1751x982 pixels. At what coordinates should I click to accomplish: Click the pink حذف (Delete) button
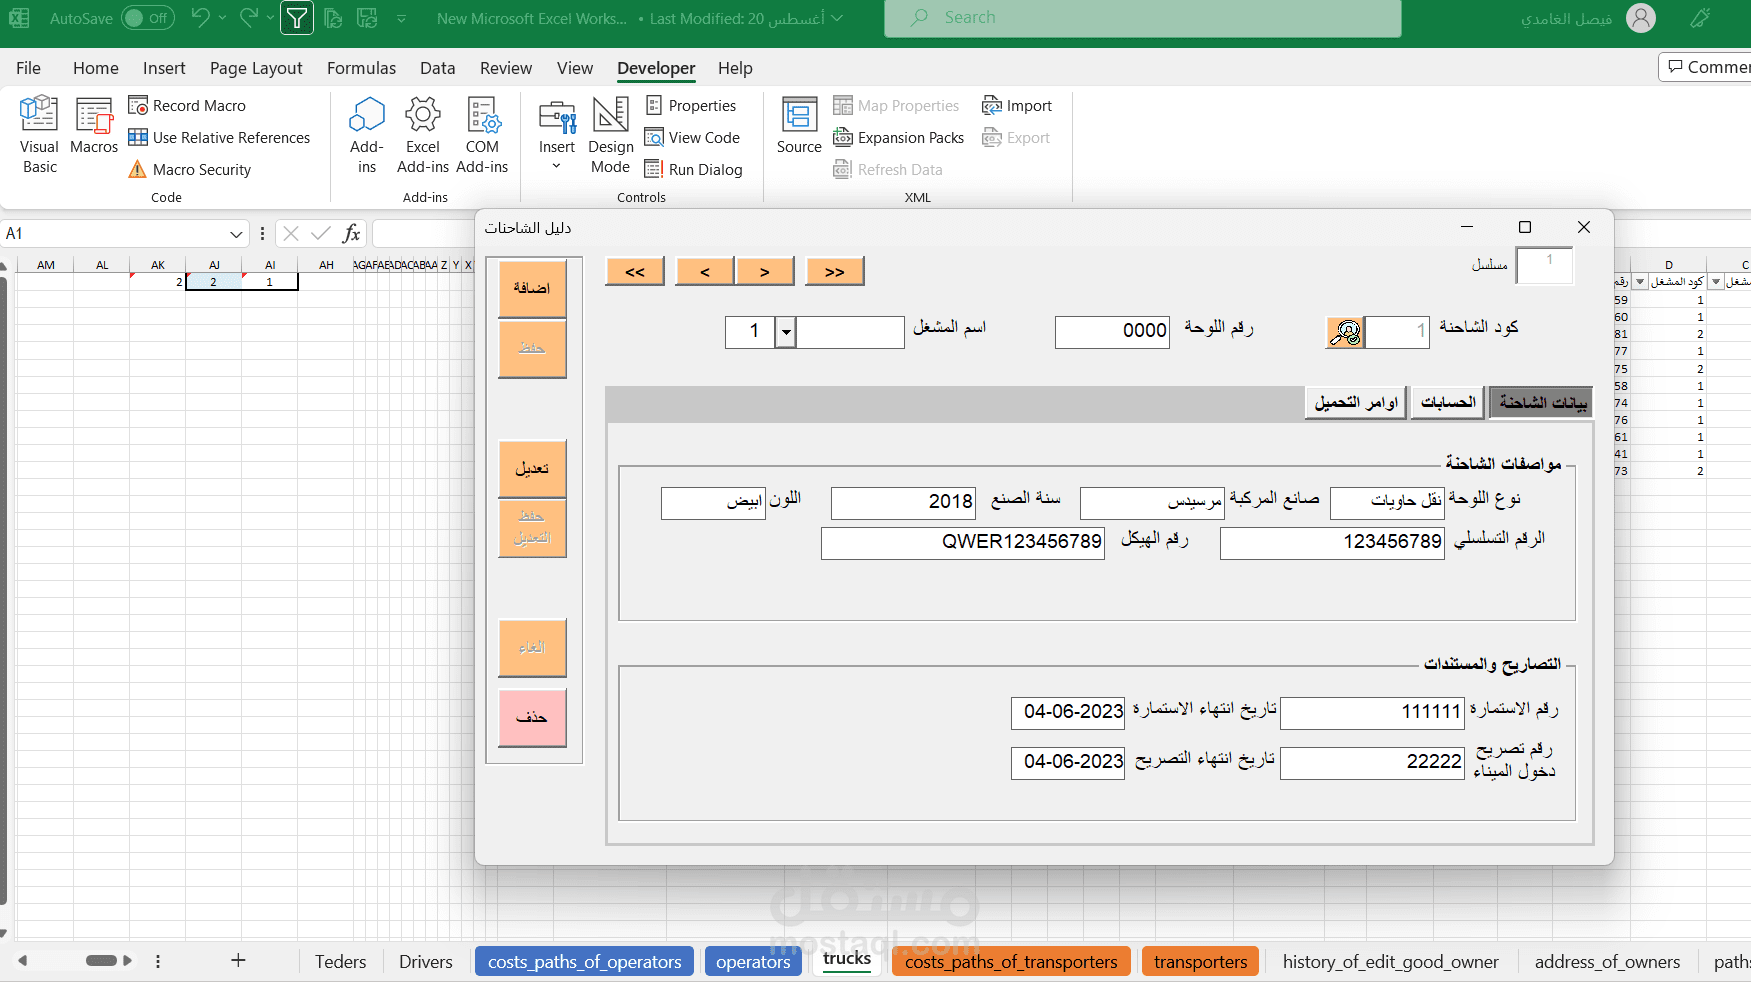532,718
